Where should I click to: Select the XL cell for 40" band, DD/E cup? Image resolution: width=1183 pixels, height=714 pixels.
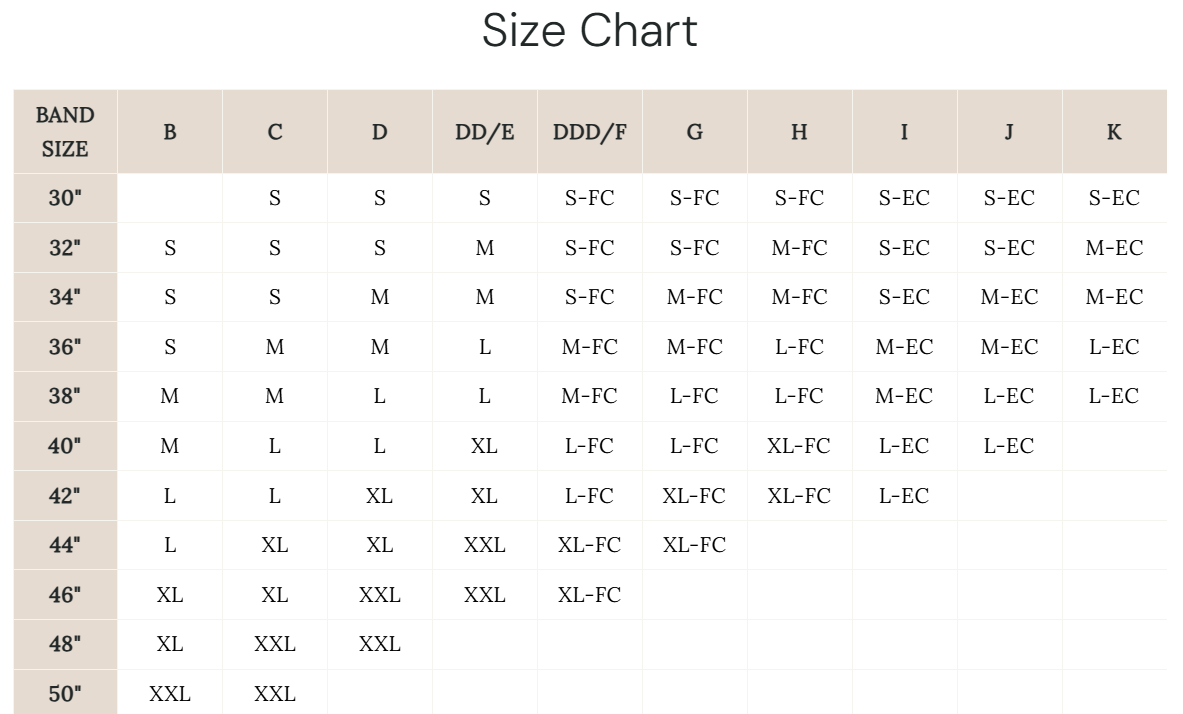(x=485, y=446)
